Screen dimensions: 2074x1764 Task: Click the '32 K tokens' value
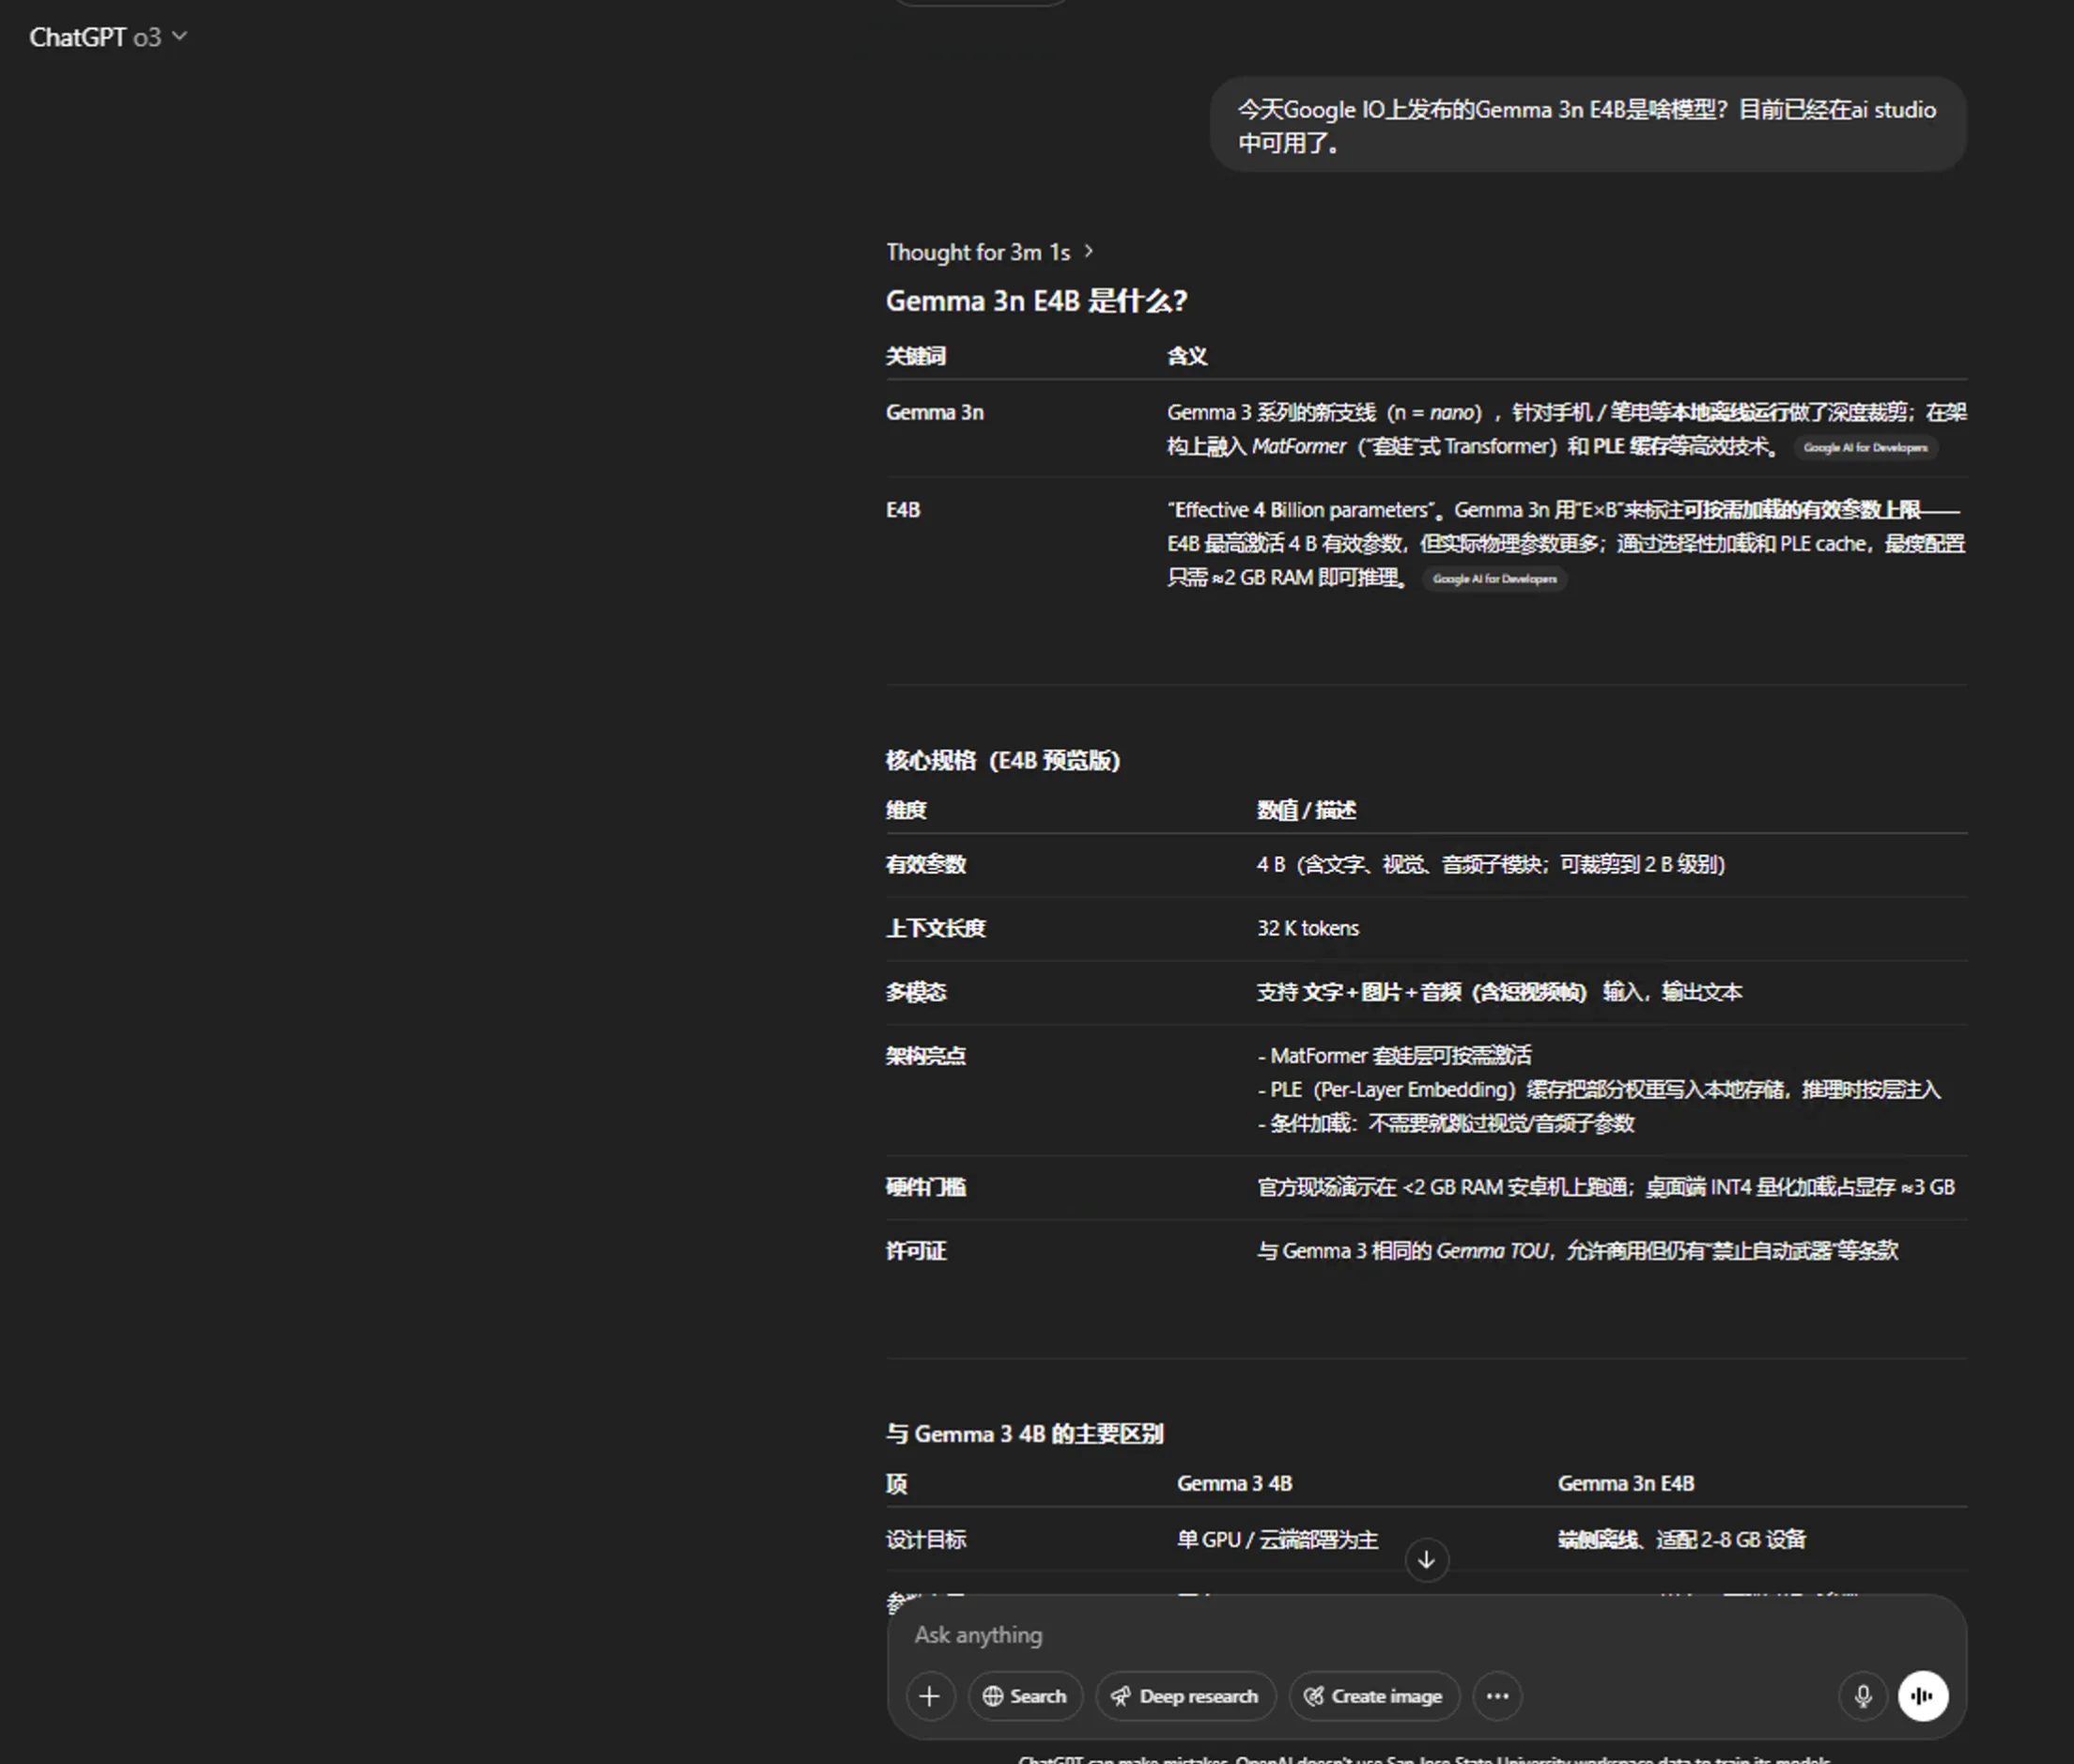tap(1307, 928)
